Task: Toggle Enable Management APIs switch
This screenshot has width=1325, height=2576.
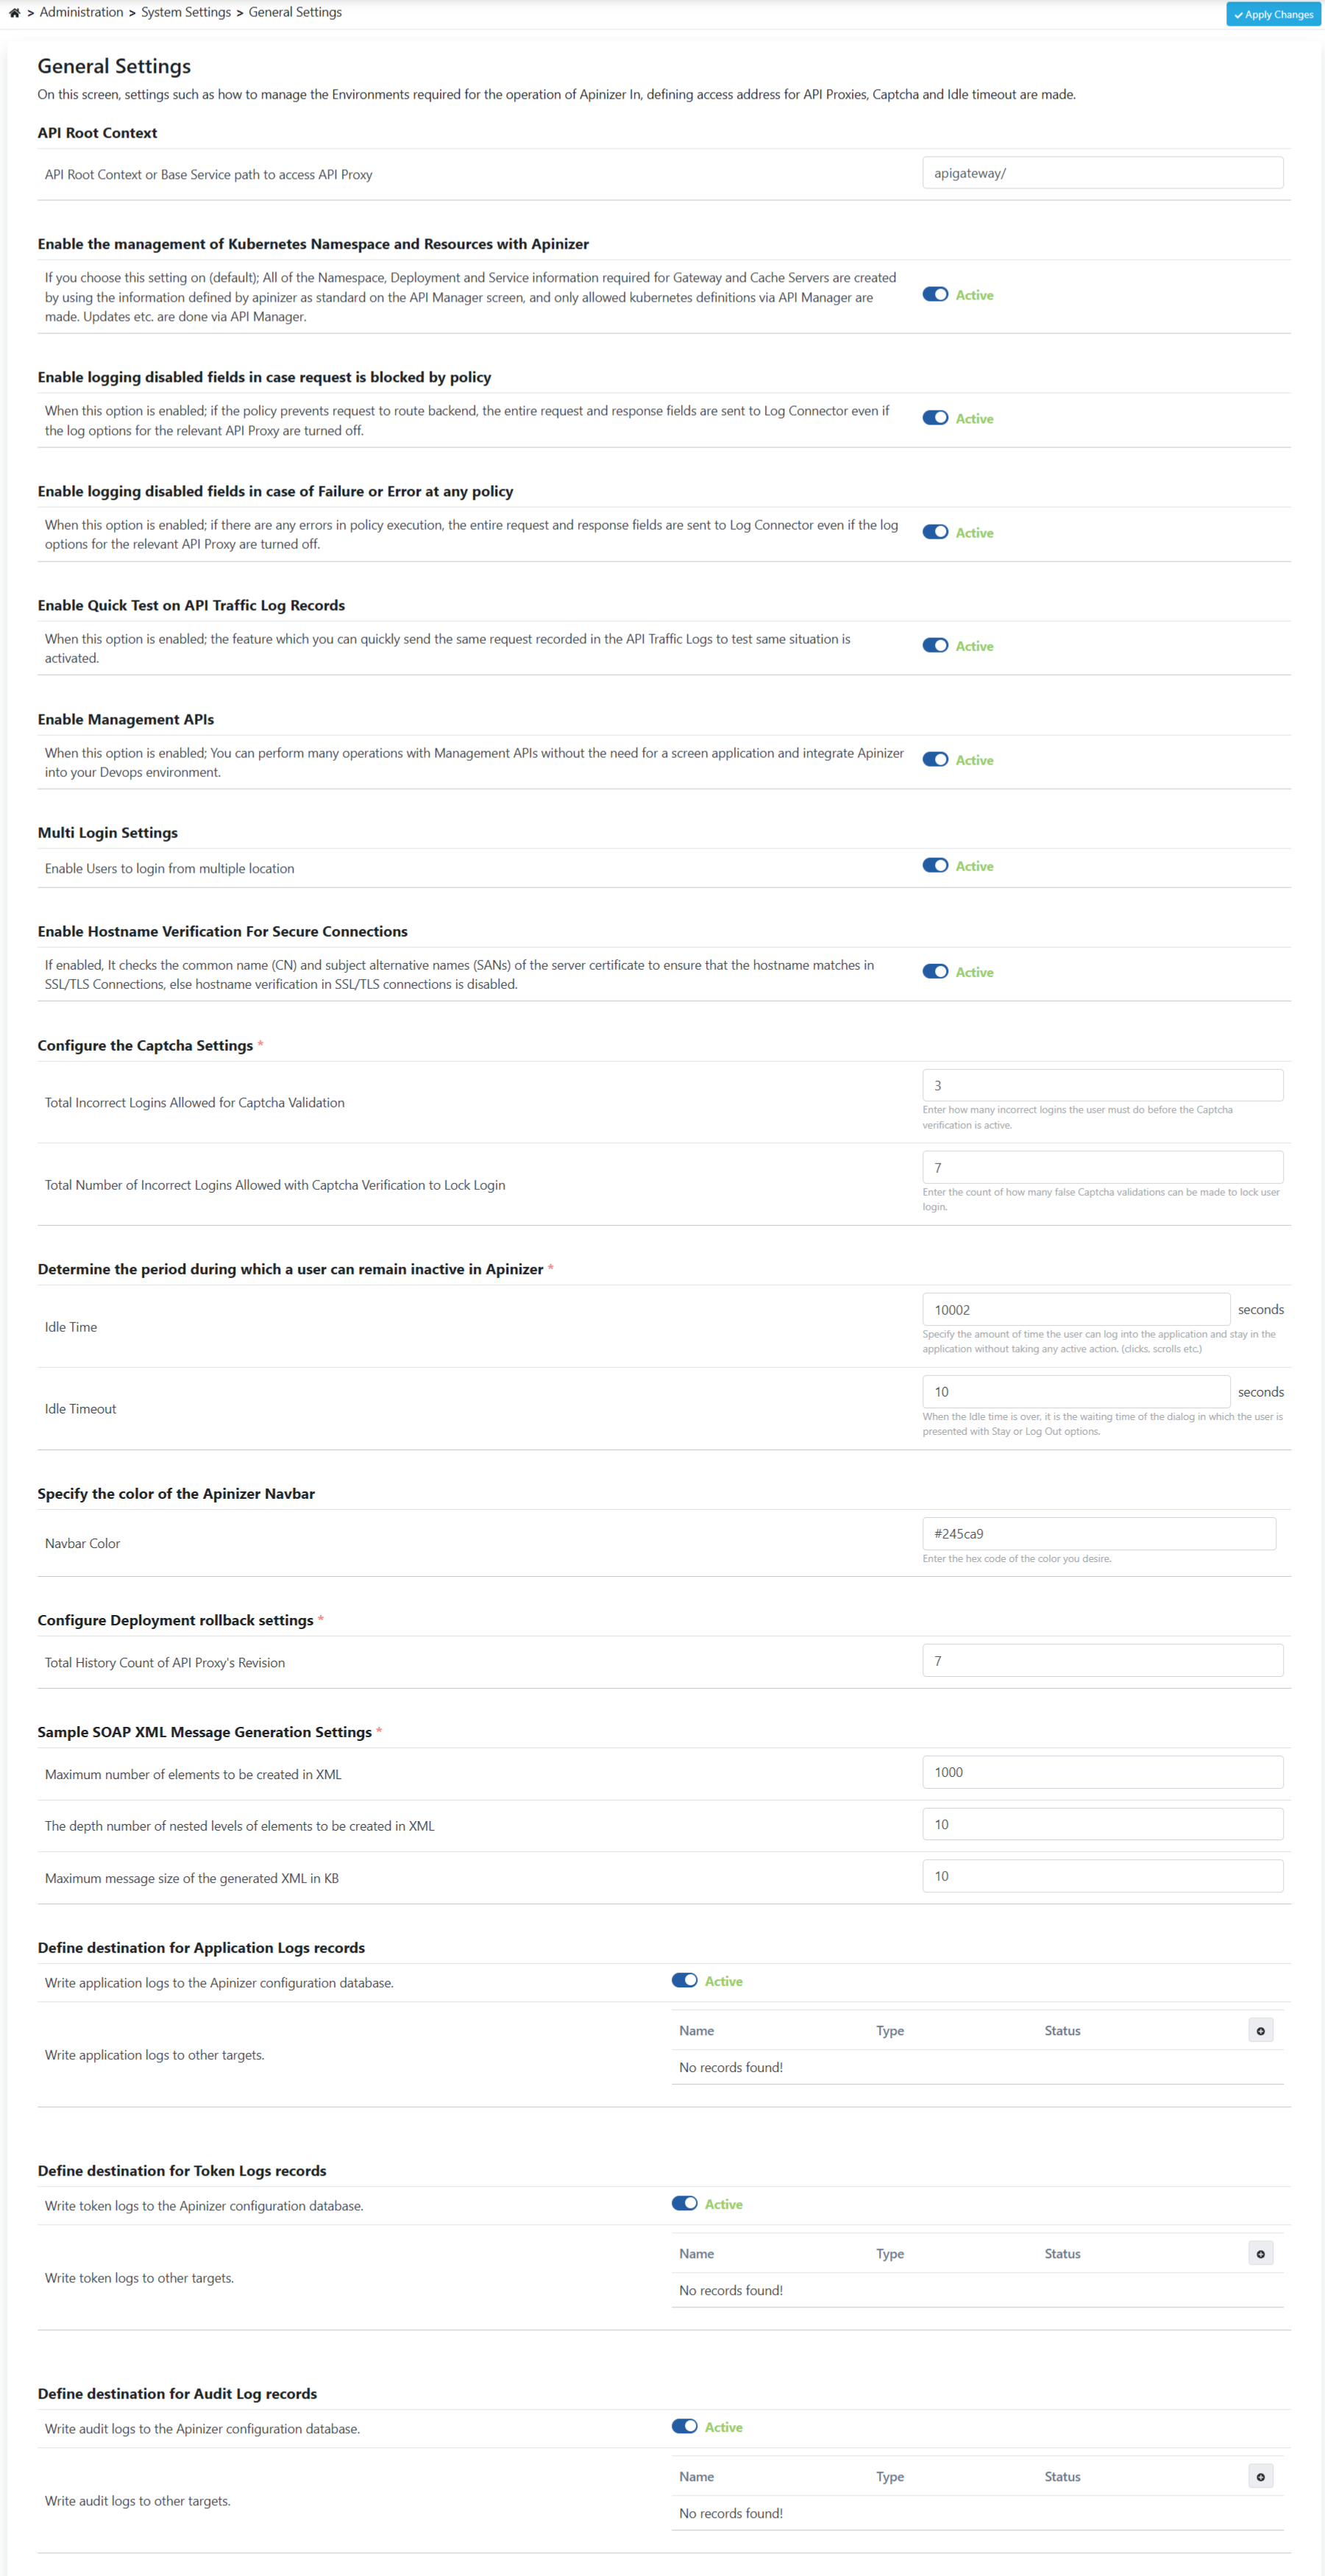Action: click(935, 760)
